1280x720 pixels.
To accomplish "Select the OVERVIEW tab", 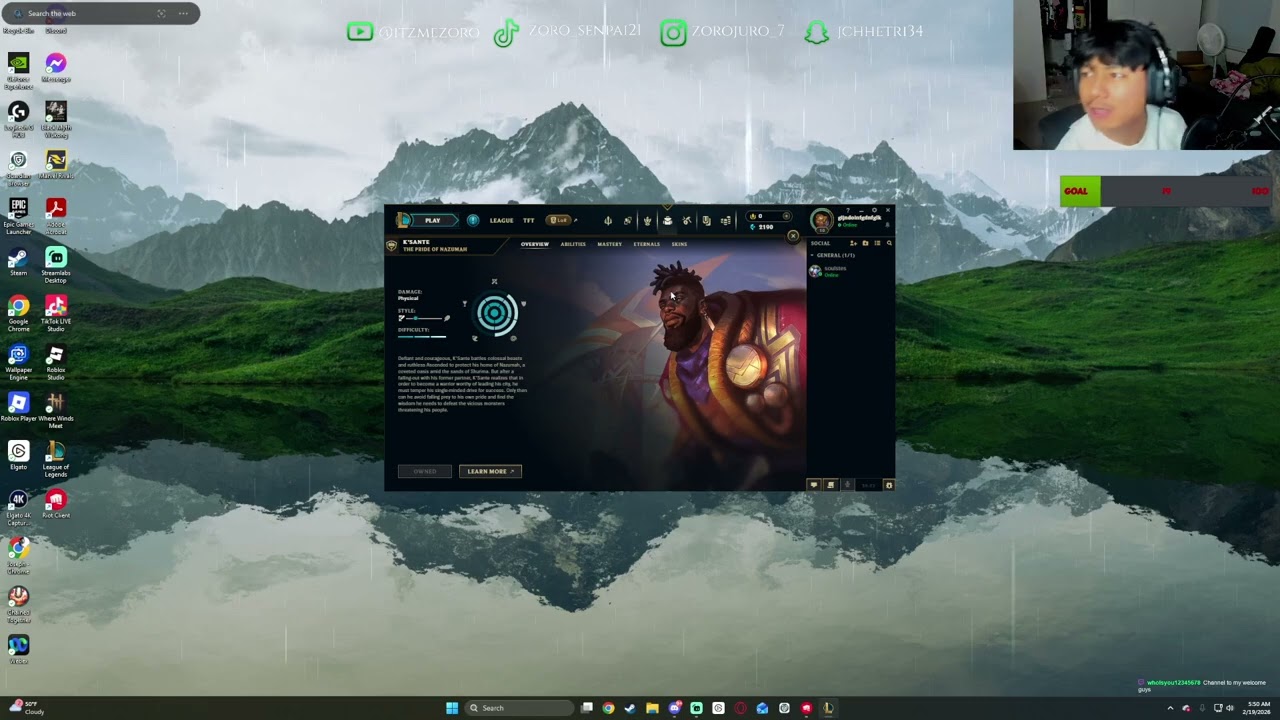I will pos(535,244).
